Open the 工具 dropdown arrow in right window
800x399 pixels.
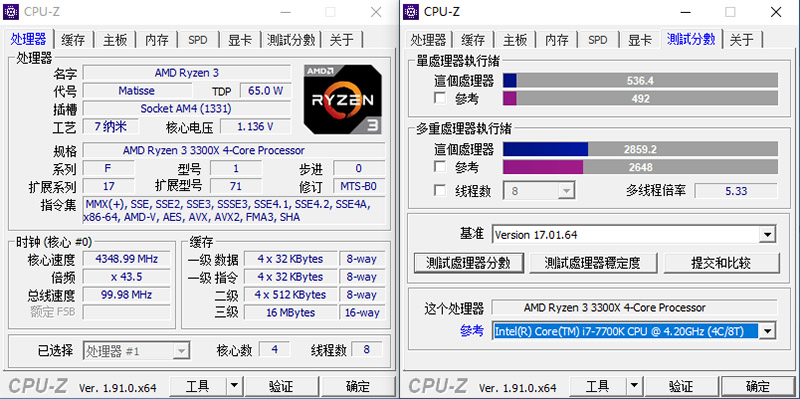tap(634, 386)
